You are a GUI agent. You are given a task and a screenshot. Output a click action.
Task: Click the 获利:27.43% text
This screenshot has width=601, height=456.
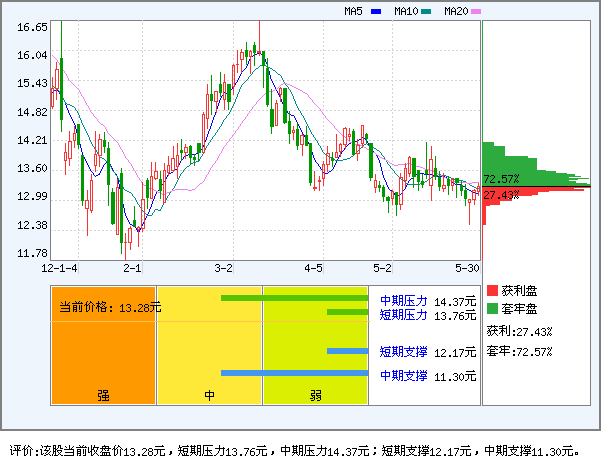[519, 331]
